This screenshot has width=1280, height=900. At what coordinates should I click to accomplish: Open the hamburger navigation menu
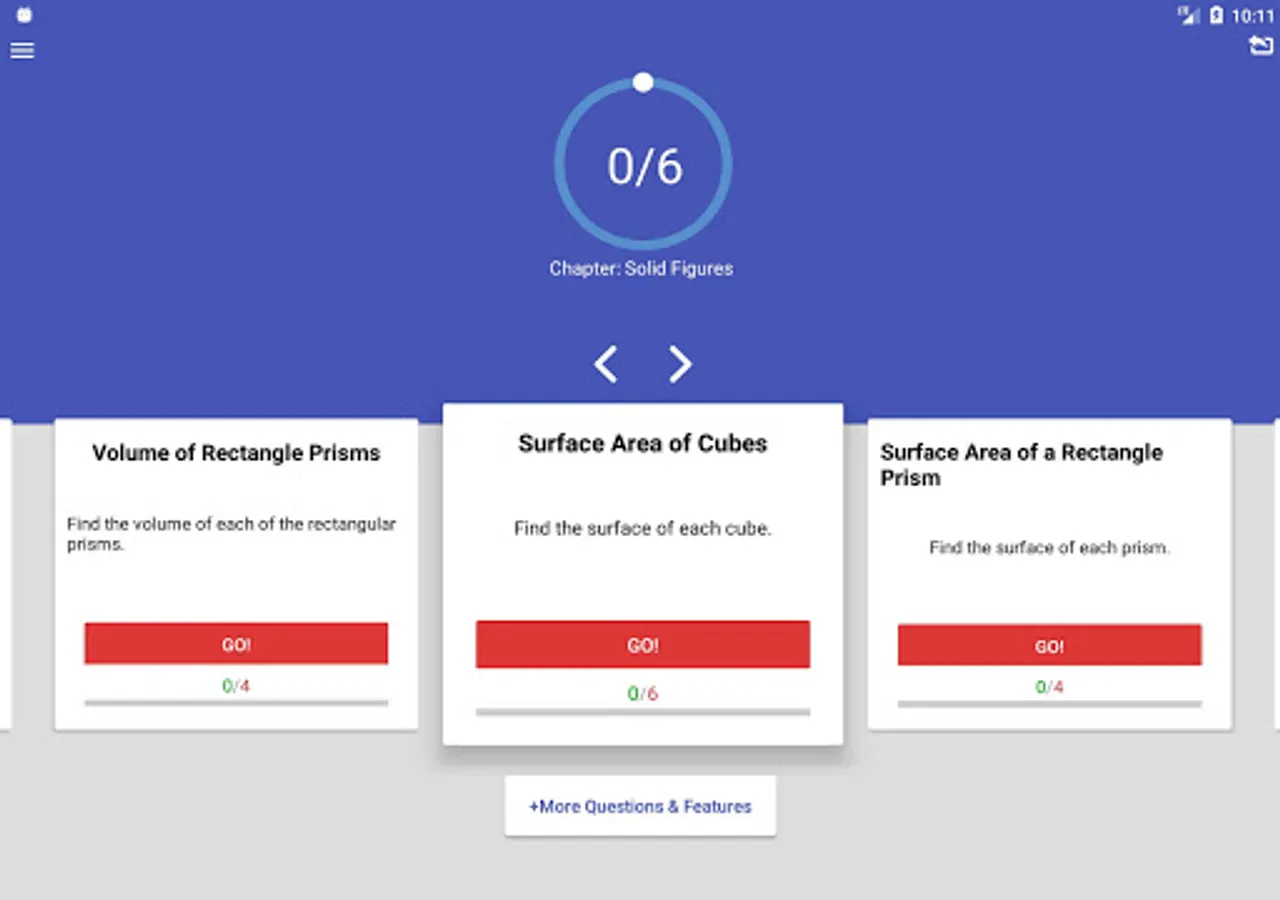(x=22, y=50)
